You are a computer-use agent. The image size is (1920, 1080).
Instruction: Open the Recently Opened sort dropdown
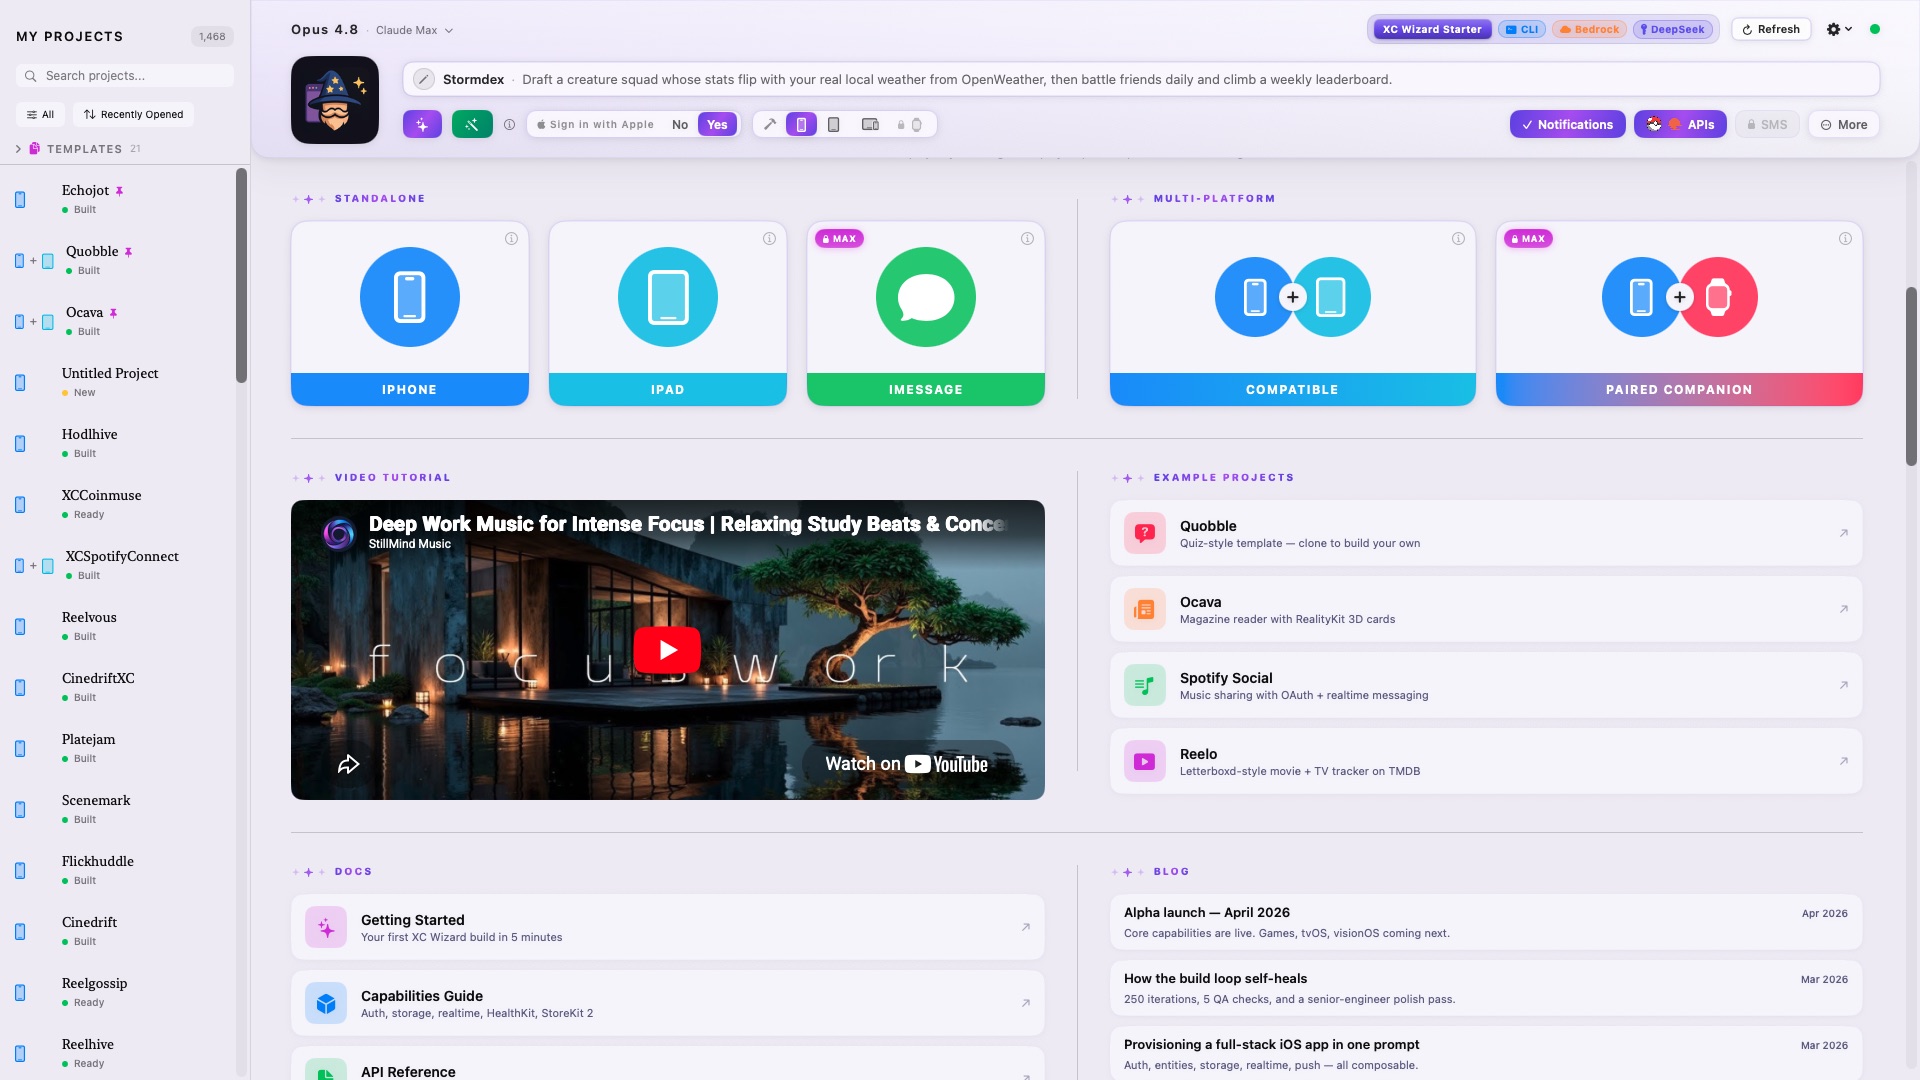tap(134, 114)
